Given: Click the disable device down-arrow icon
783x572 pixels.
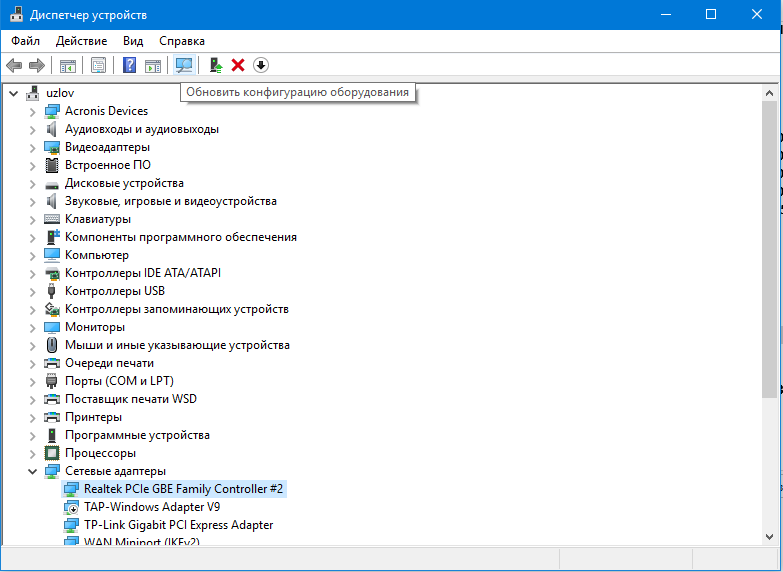Looking at the screenshot, I should pos(261,65).
